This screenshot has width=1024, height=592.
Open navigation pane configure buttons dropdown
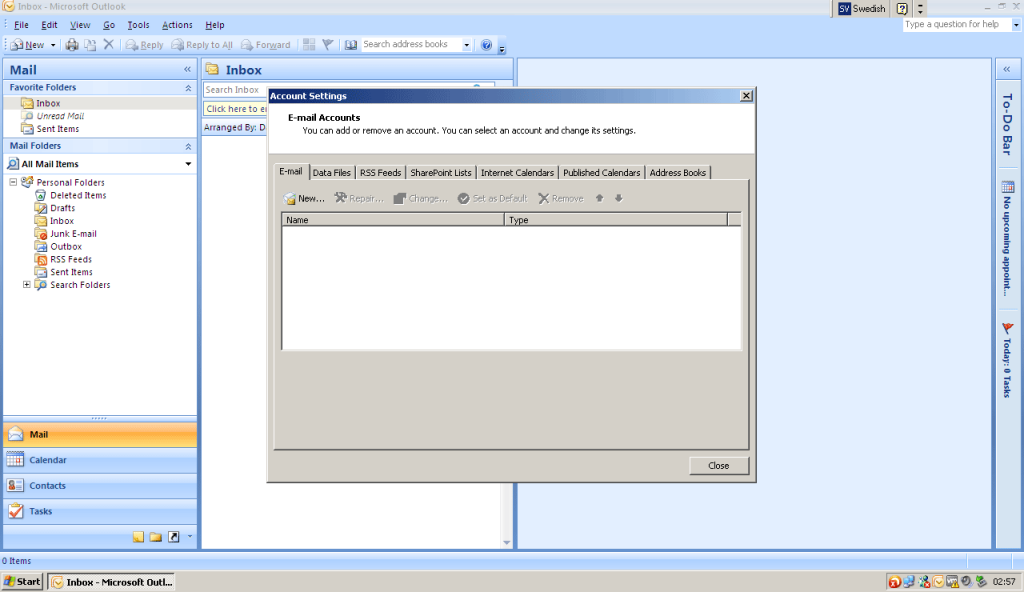point(190,536)
